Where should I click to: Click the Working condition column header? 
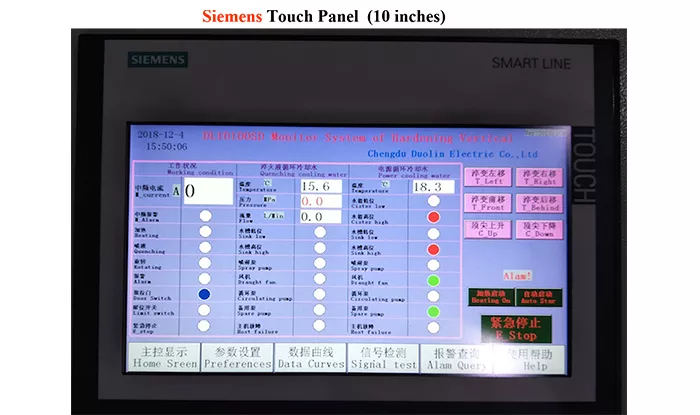[200, 169]
